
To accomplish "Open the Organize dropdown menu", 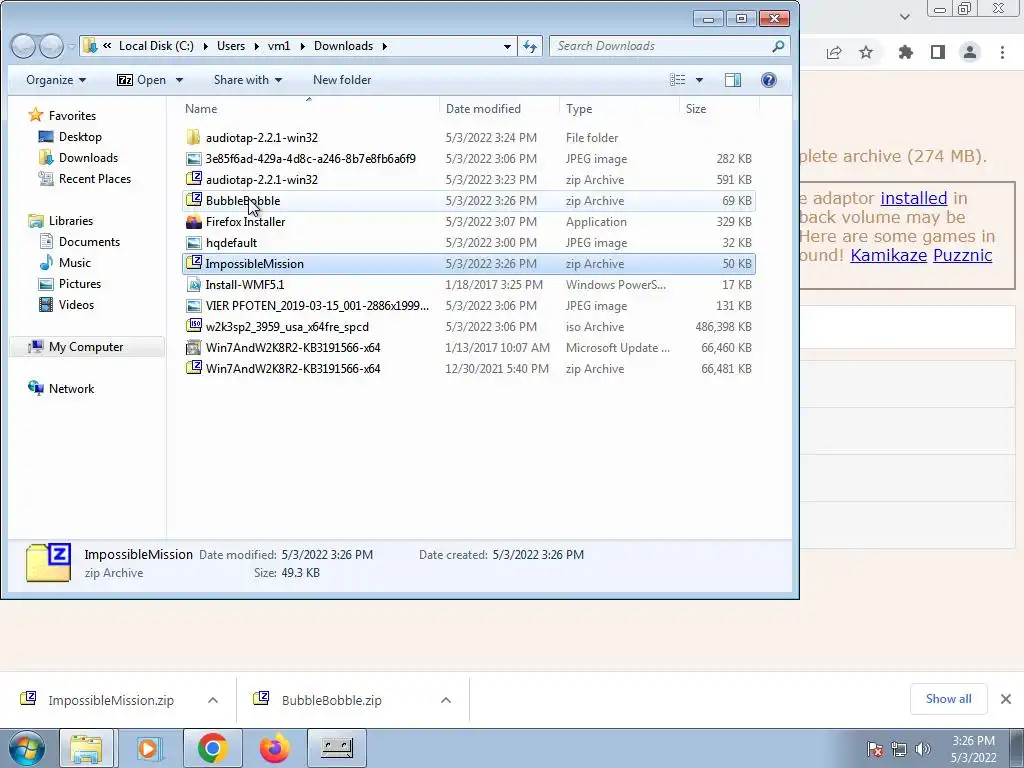I will click(x=56, y=80).
